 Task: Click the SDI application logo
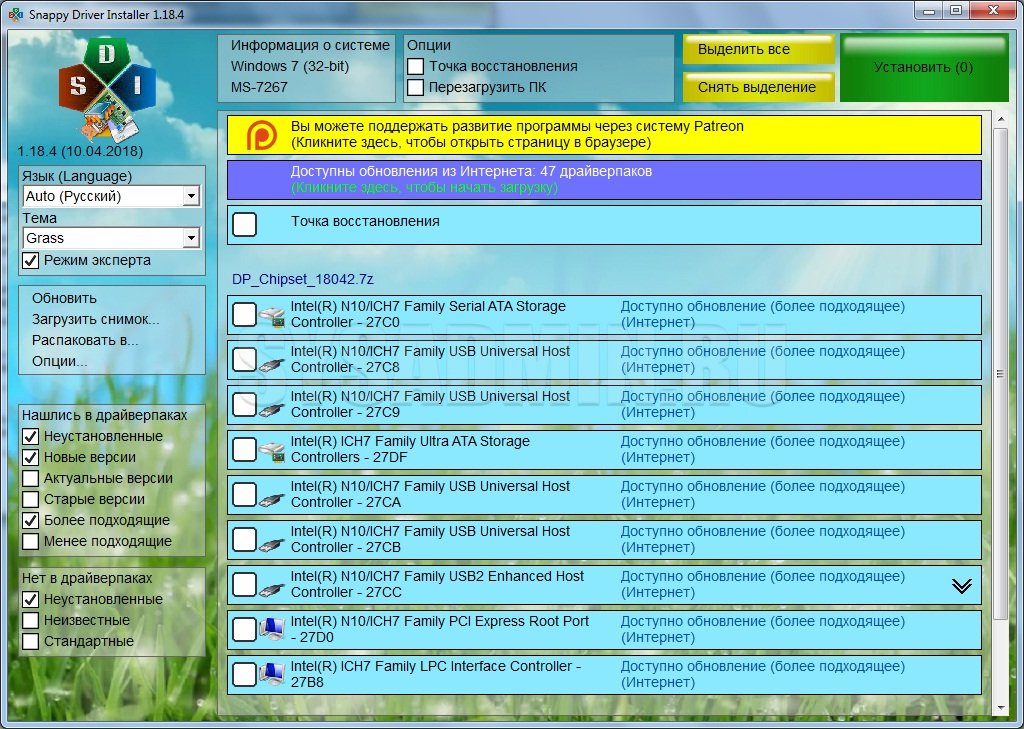pyautogui.click(x=106, y=88)
